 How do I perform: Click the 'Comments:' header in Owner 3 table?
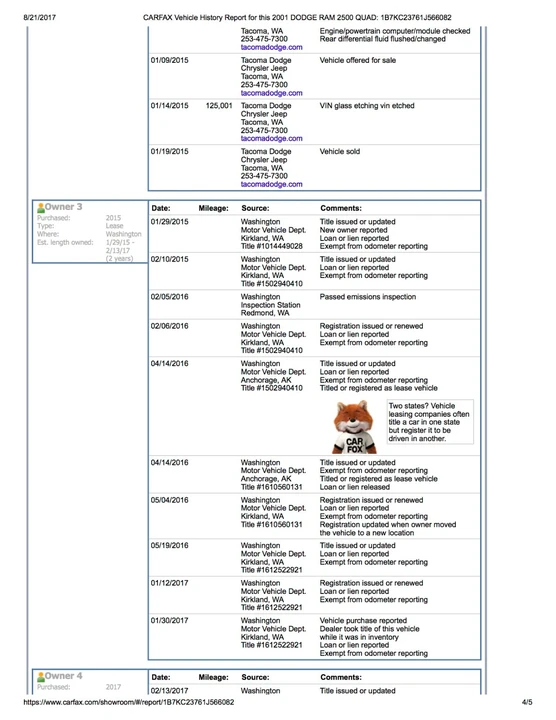(341, 208)
